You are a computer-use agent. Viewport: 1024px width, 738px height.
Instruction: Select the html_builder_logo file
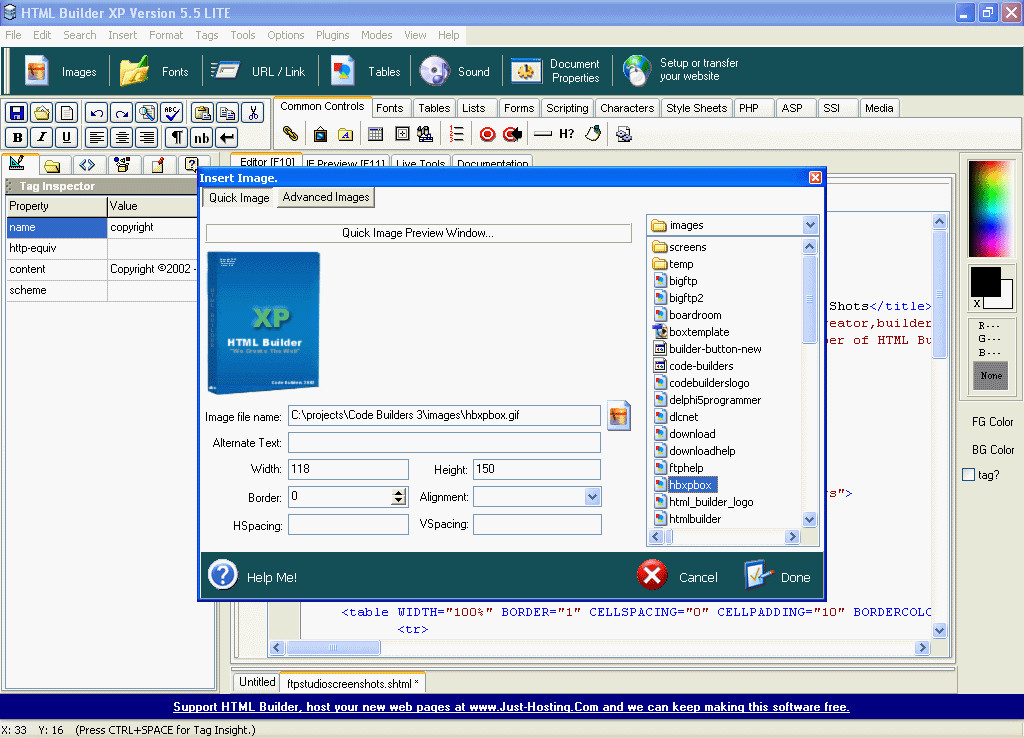click(x=703, y=502)
